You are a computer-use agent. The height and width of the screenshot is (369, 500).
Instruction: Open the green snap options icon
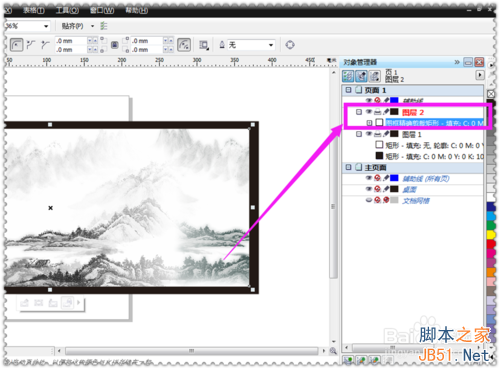(104, 26)
